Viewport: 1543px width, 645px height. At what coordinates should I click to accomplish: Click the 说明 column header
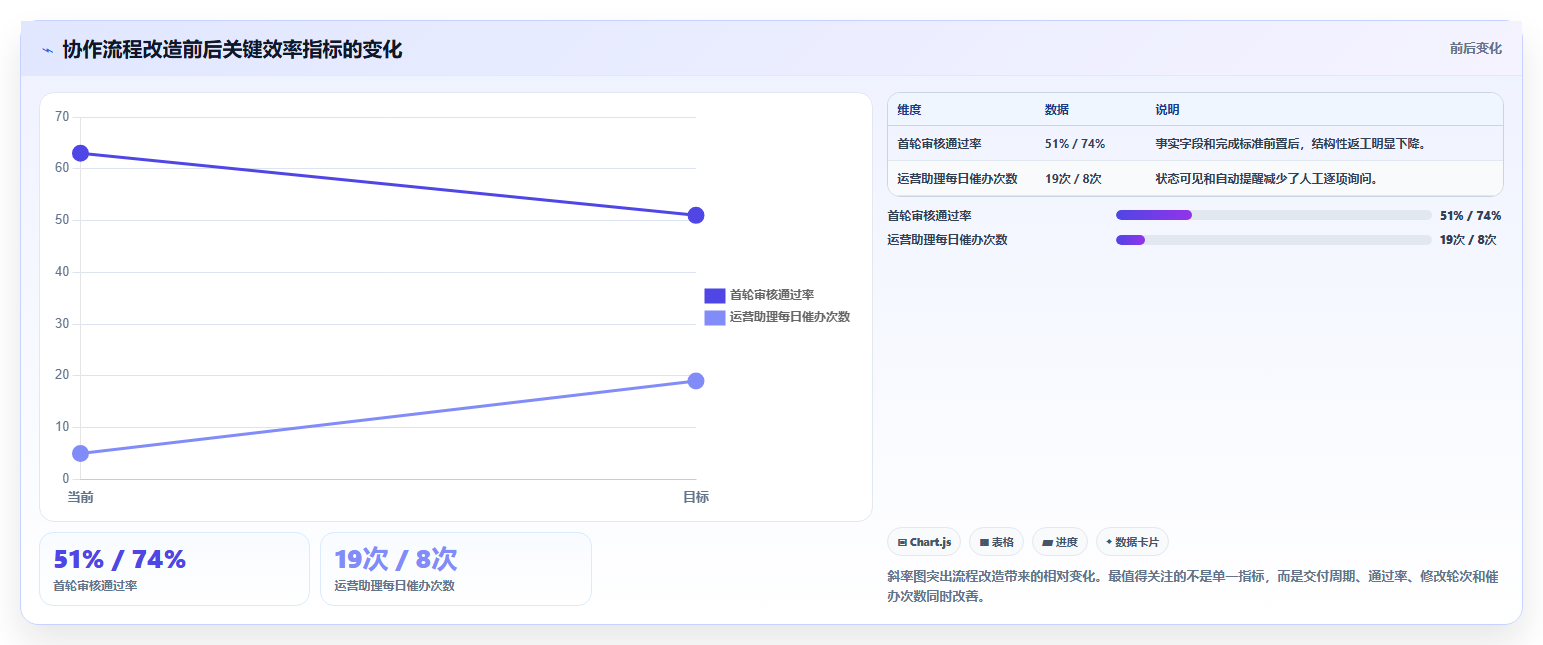[x=1168, y=109]
